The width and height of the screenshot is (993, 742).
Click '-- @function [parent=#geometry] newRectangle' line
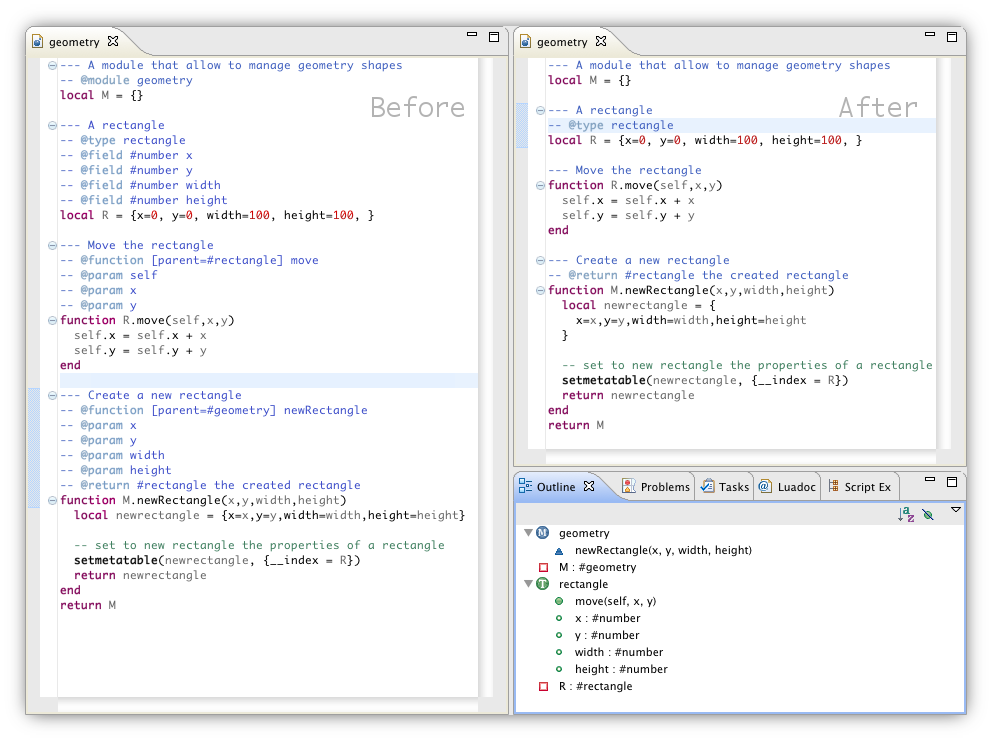214,410
